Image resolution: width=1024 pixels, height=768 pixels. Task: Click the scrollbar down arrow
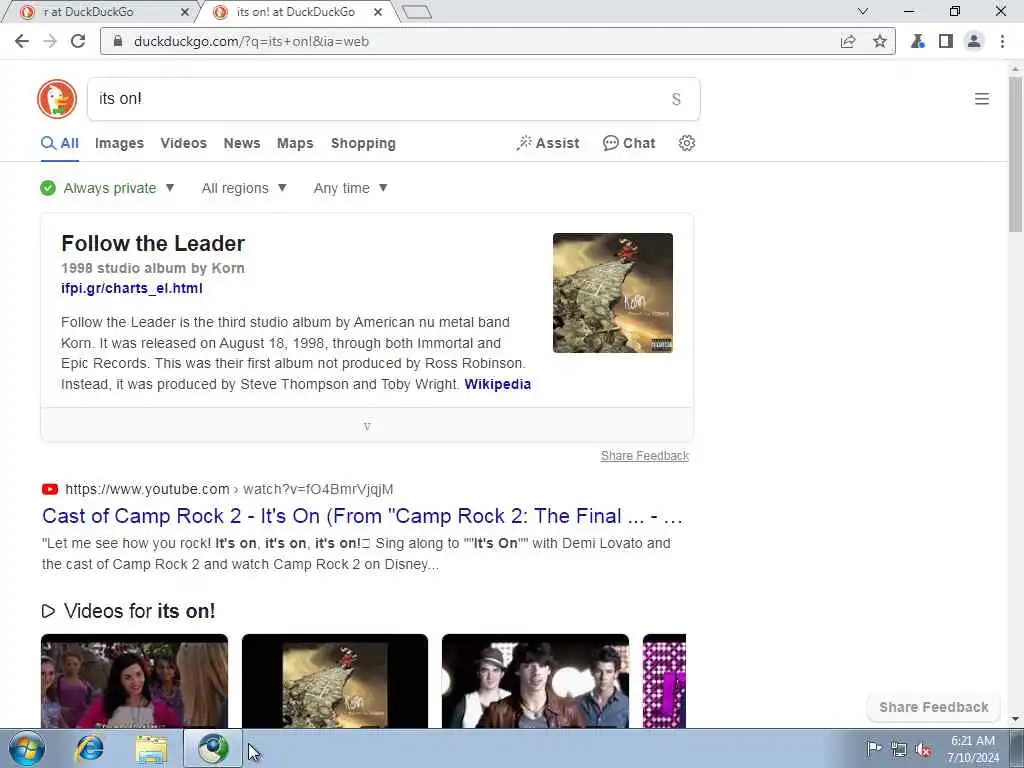coord(1016,719)
